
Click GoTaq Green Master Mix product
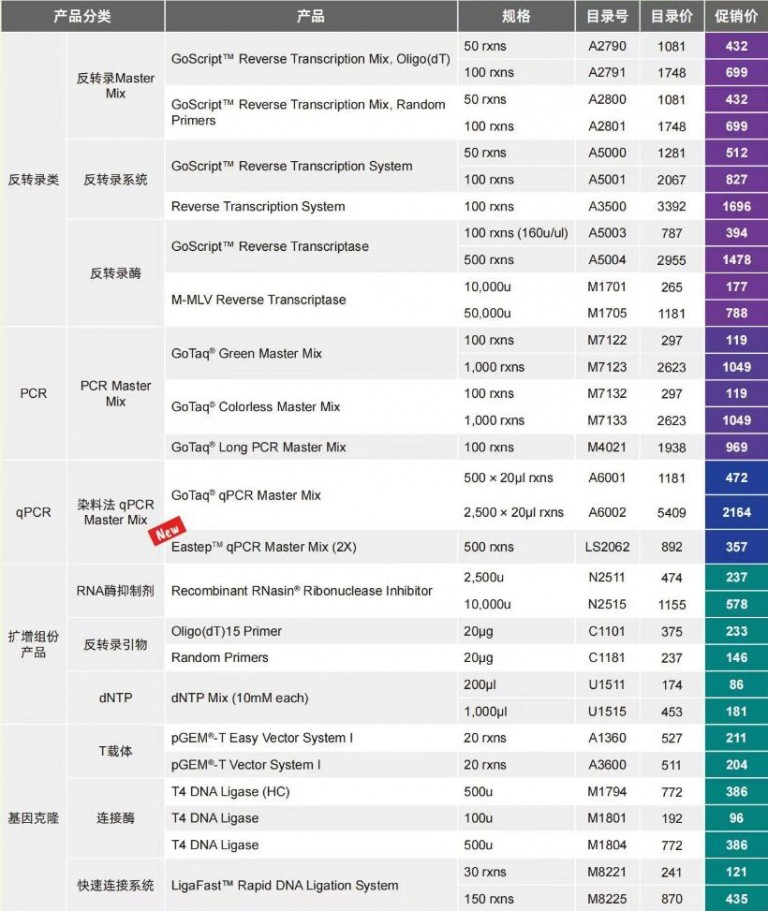246,353
